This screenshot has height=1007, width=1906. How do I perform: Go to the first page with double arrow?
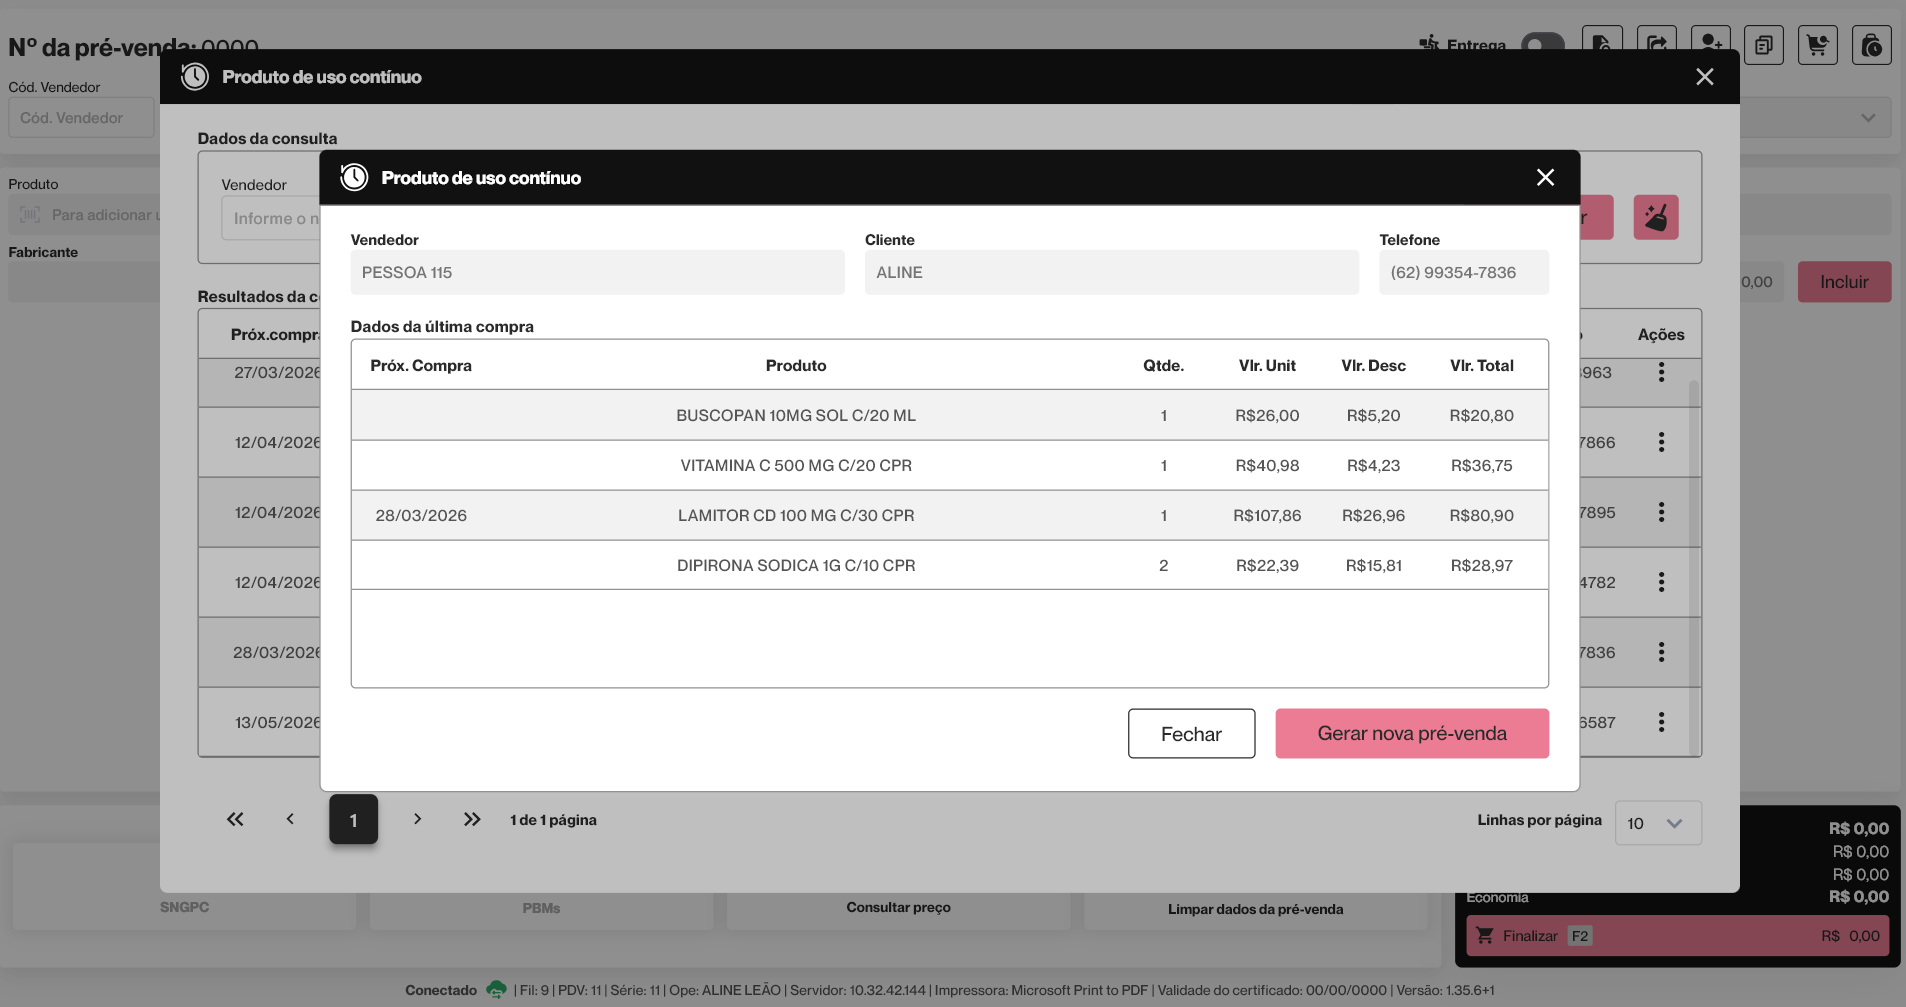(235, 819)
